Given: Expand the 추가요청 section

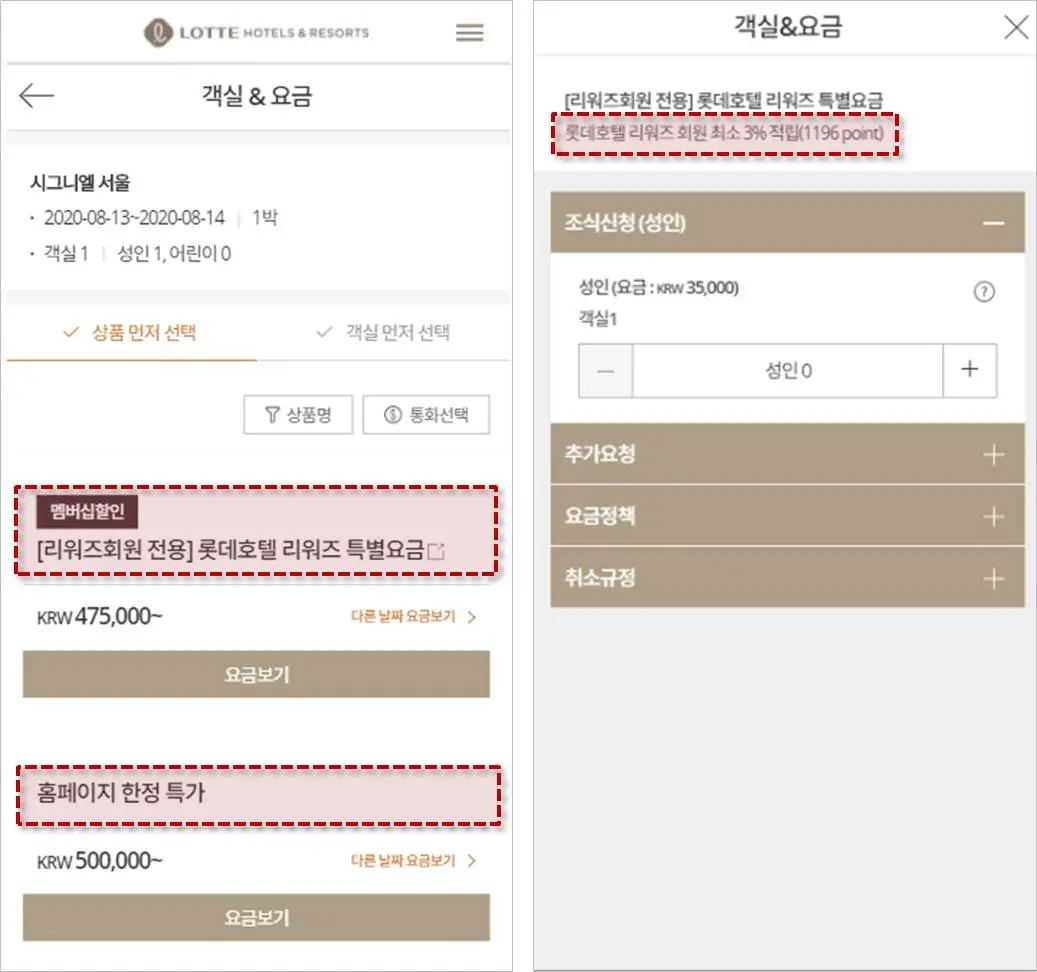Looking at the screenshot, I should coord(787,454).
